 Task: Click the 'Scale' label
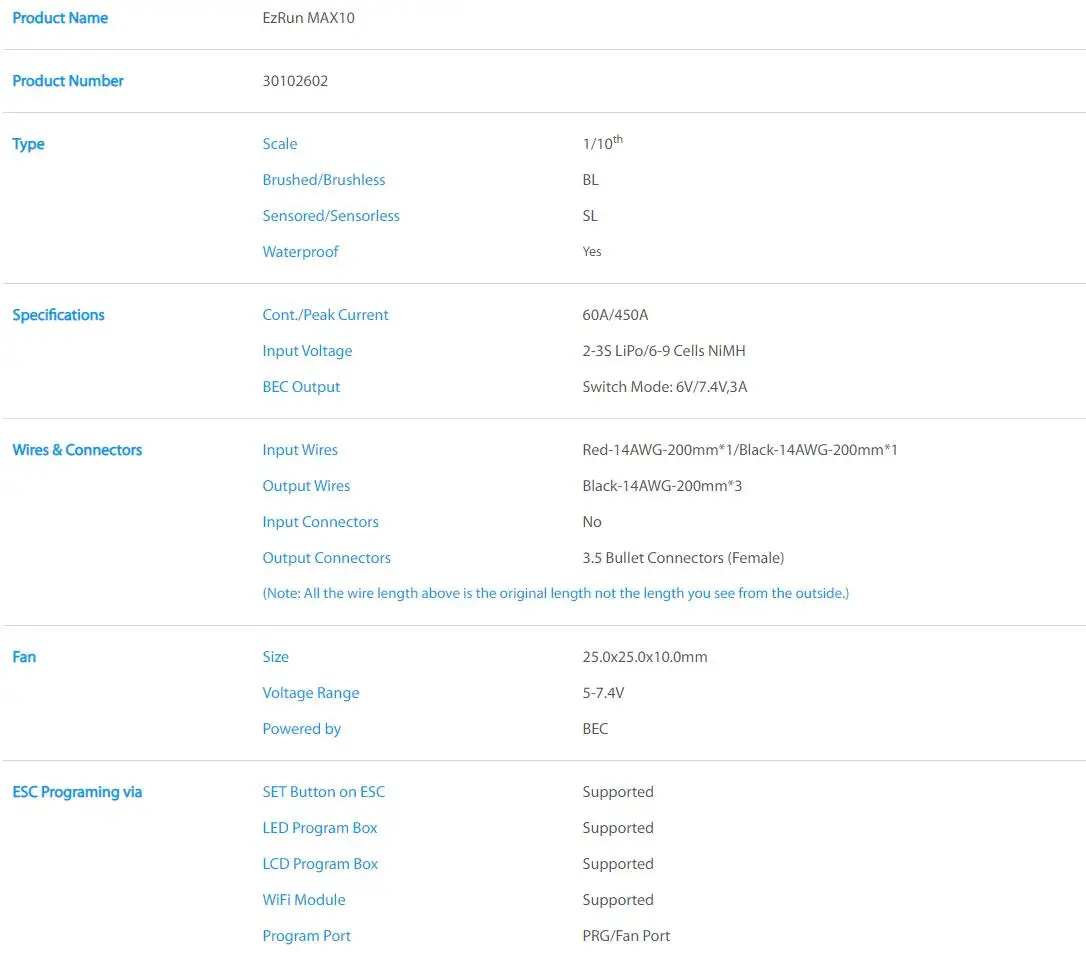(280, 144)
